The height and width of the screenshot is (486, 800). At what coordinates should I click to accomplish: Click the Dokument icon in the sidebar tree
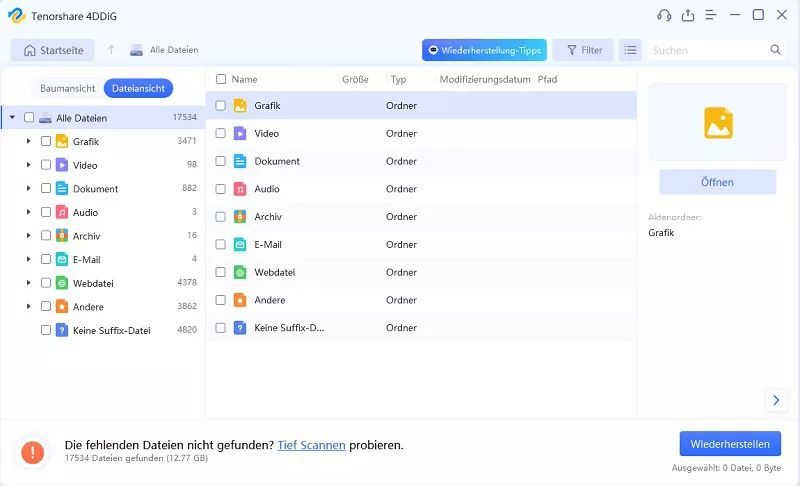click(62, 189)
